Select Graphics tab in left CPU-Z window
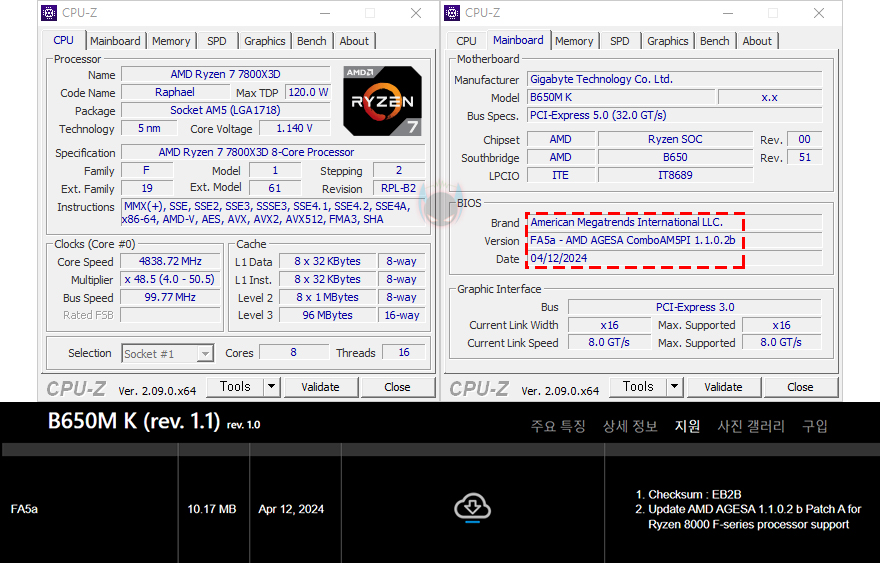This screenshot has height=563, width=880. pyautogui.click(x=264, y=41)
